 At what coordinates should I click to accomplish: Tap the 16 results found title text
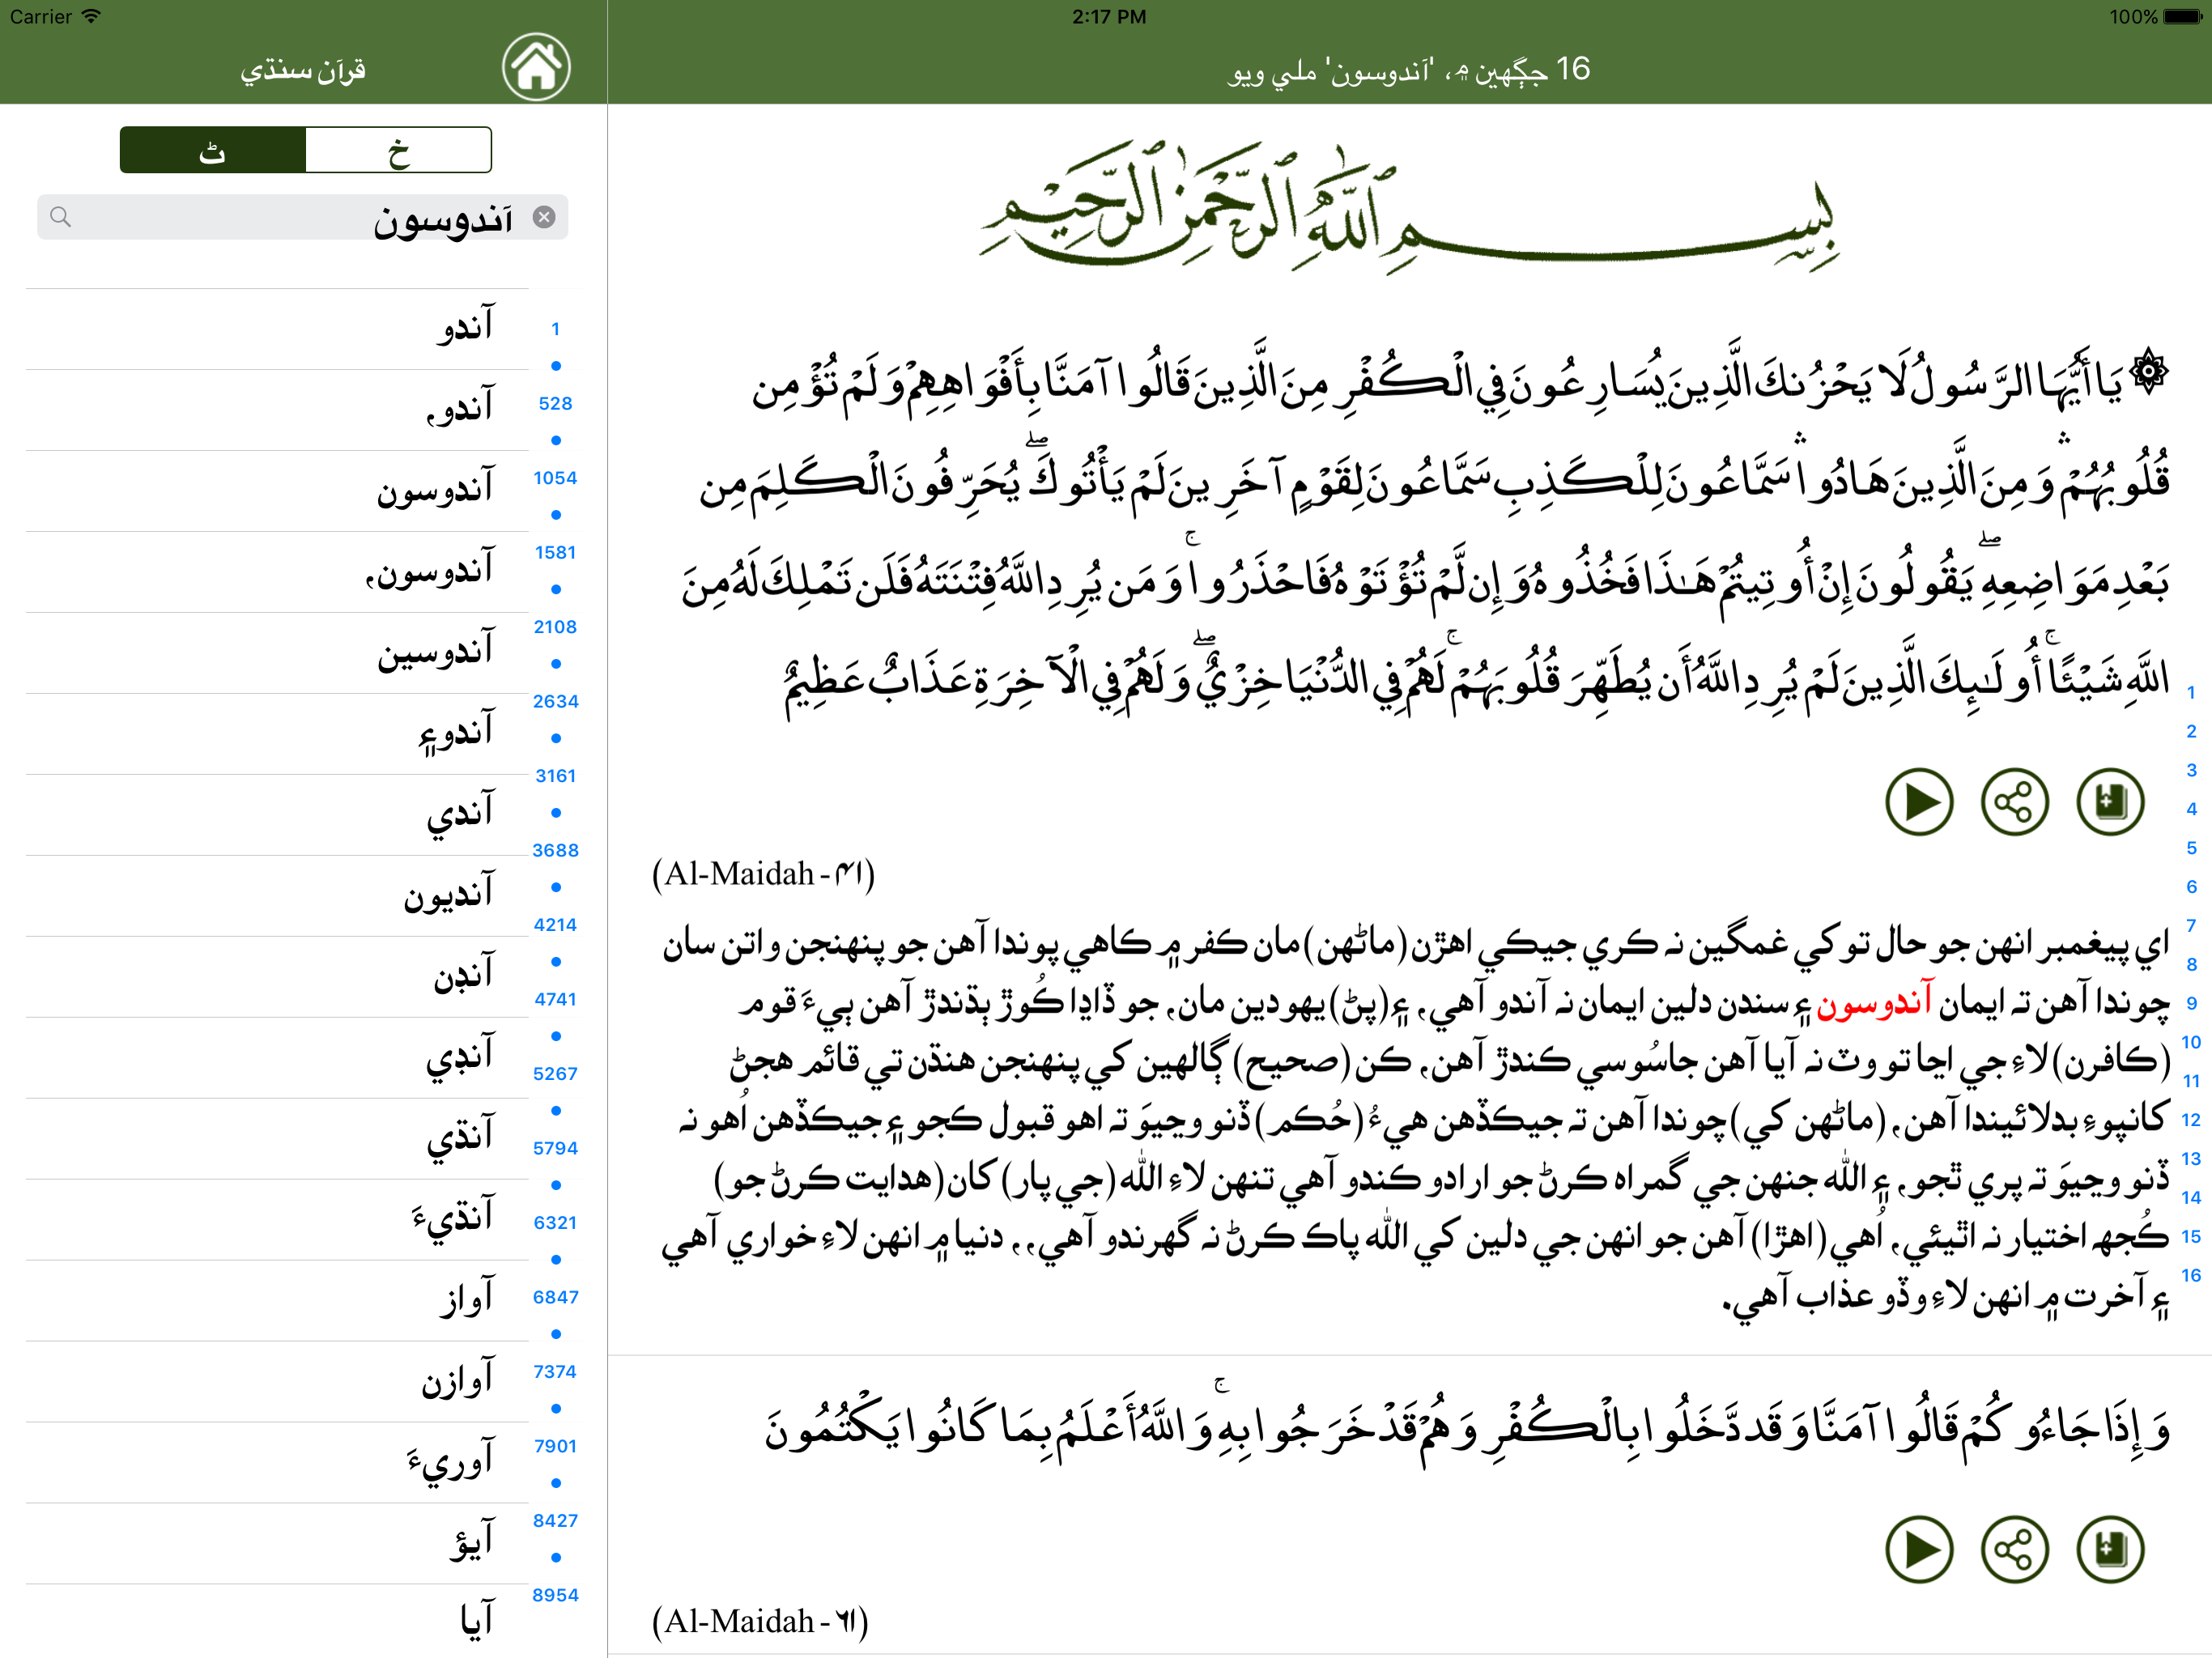point(1409,70)
